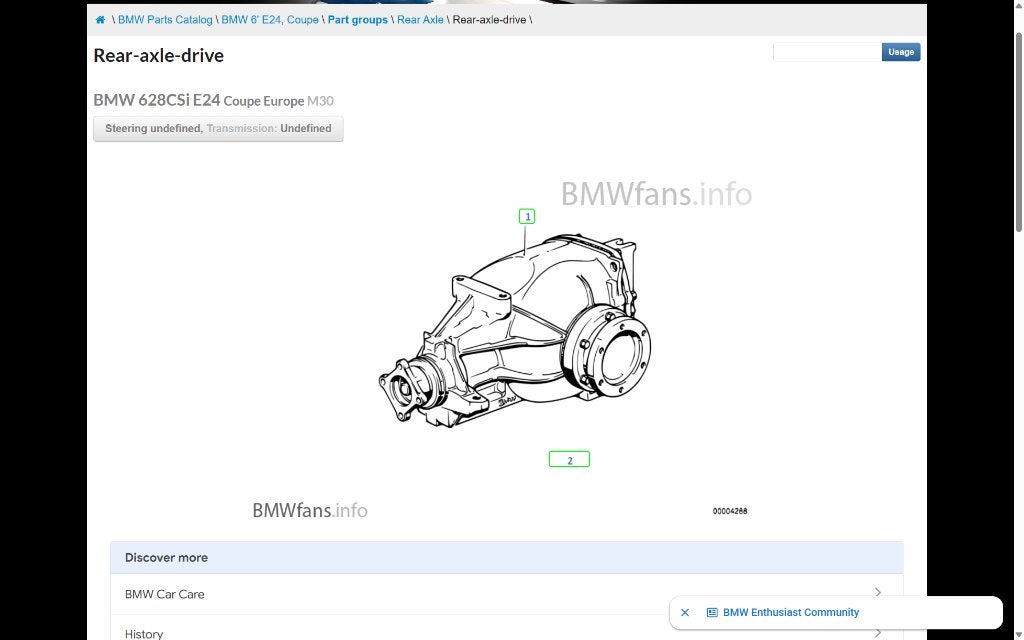Select part label 1 in diagram
The width and height of the screenshot is (1024, 640).
[x=527, y=216]
